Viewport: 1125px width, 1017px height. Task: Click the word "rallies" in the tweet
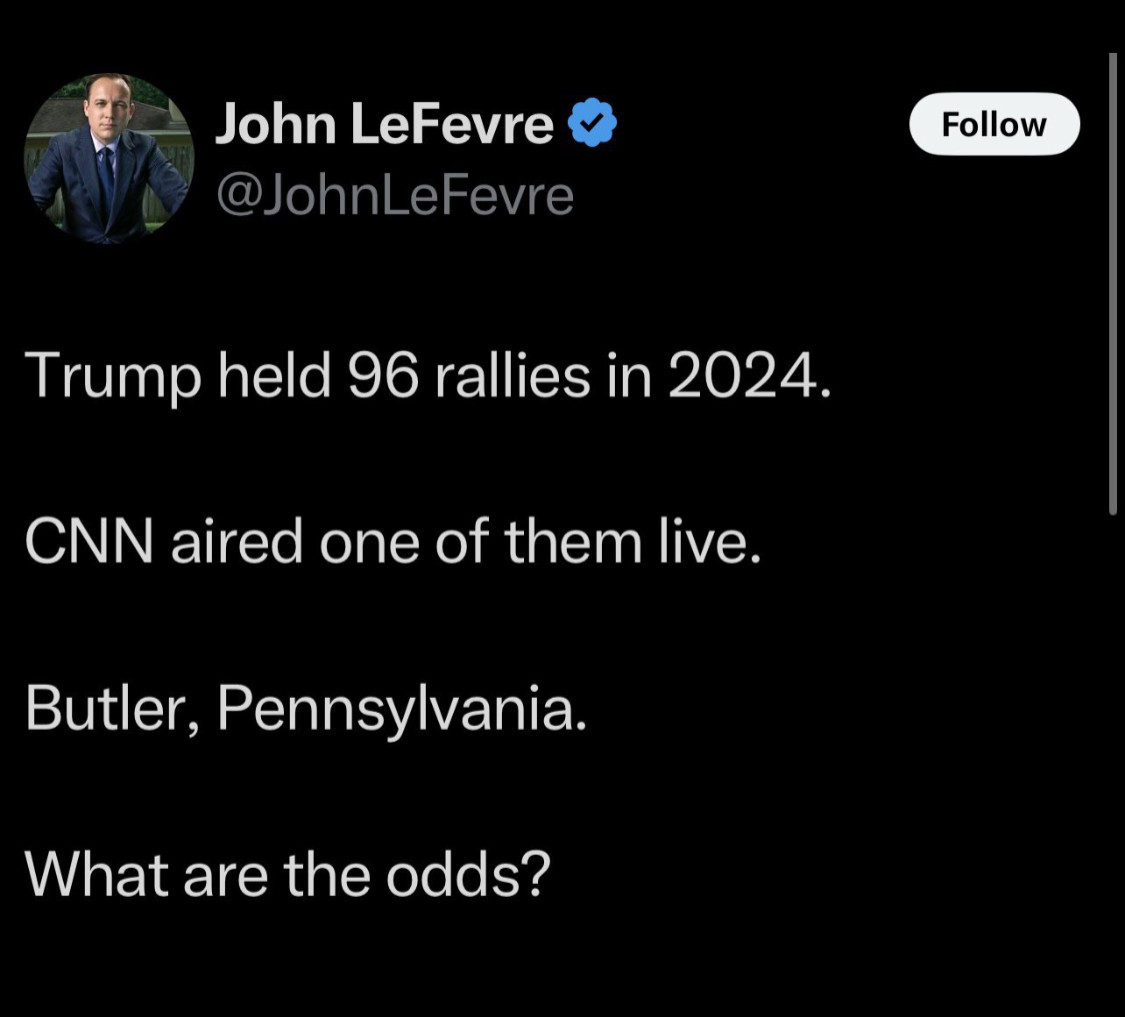coord(512,376)
